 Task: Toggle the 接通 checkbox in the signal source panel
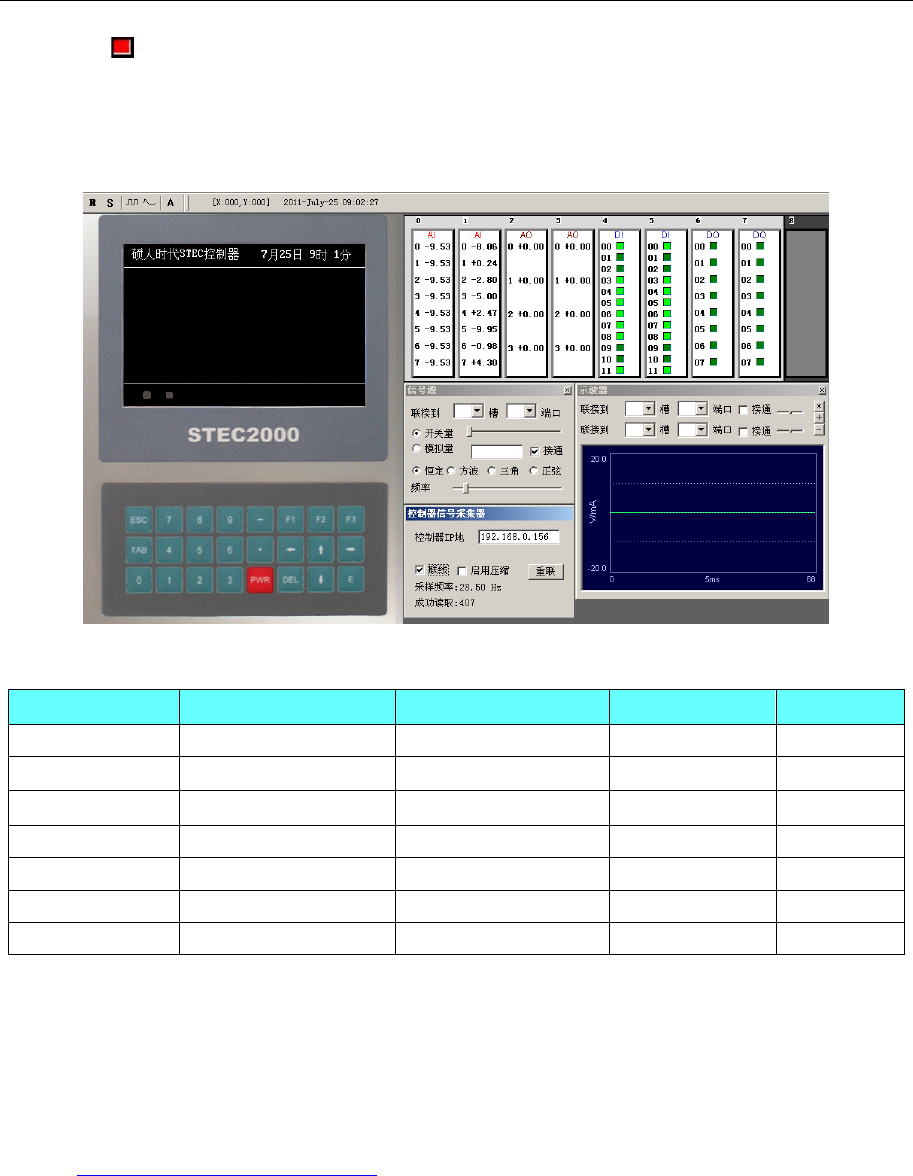[x=534, y=451]
